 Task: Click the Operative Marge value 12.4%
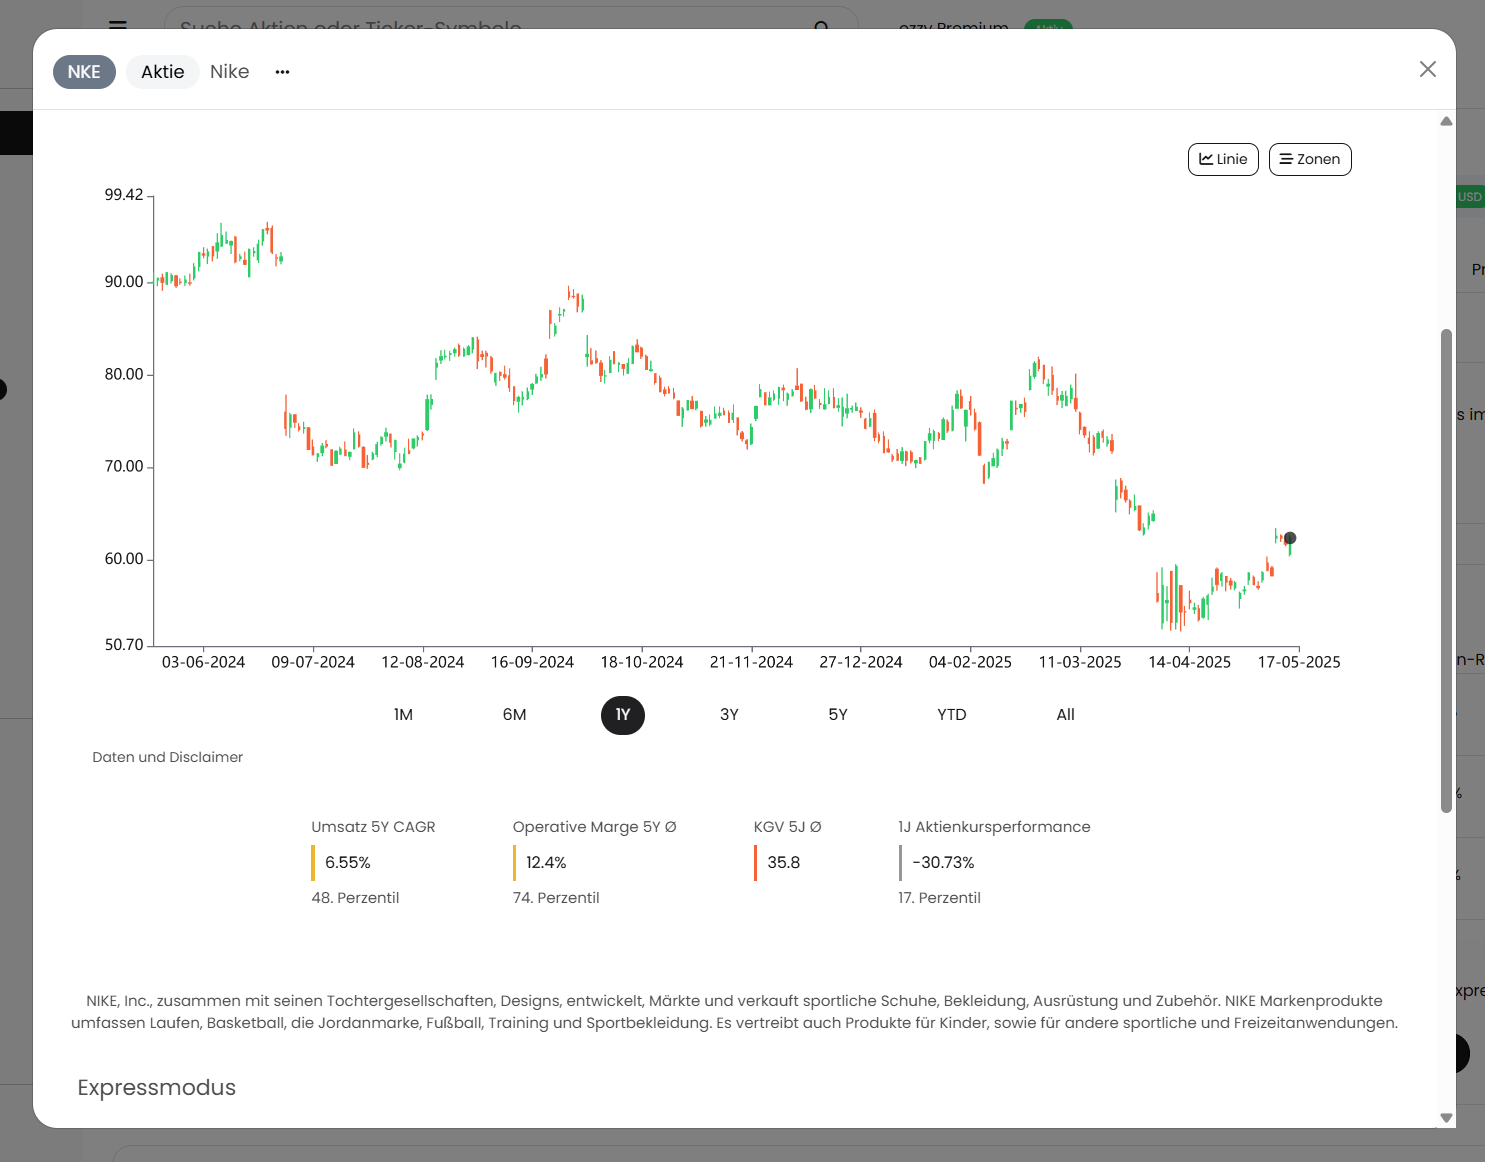pyautogui.click(x=546, y=863)
